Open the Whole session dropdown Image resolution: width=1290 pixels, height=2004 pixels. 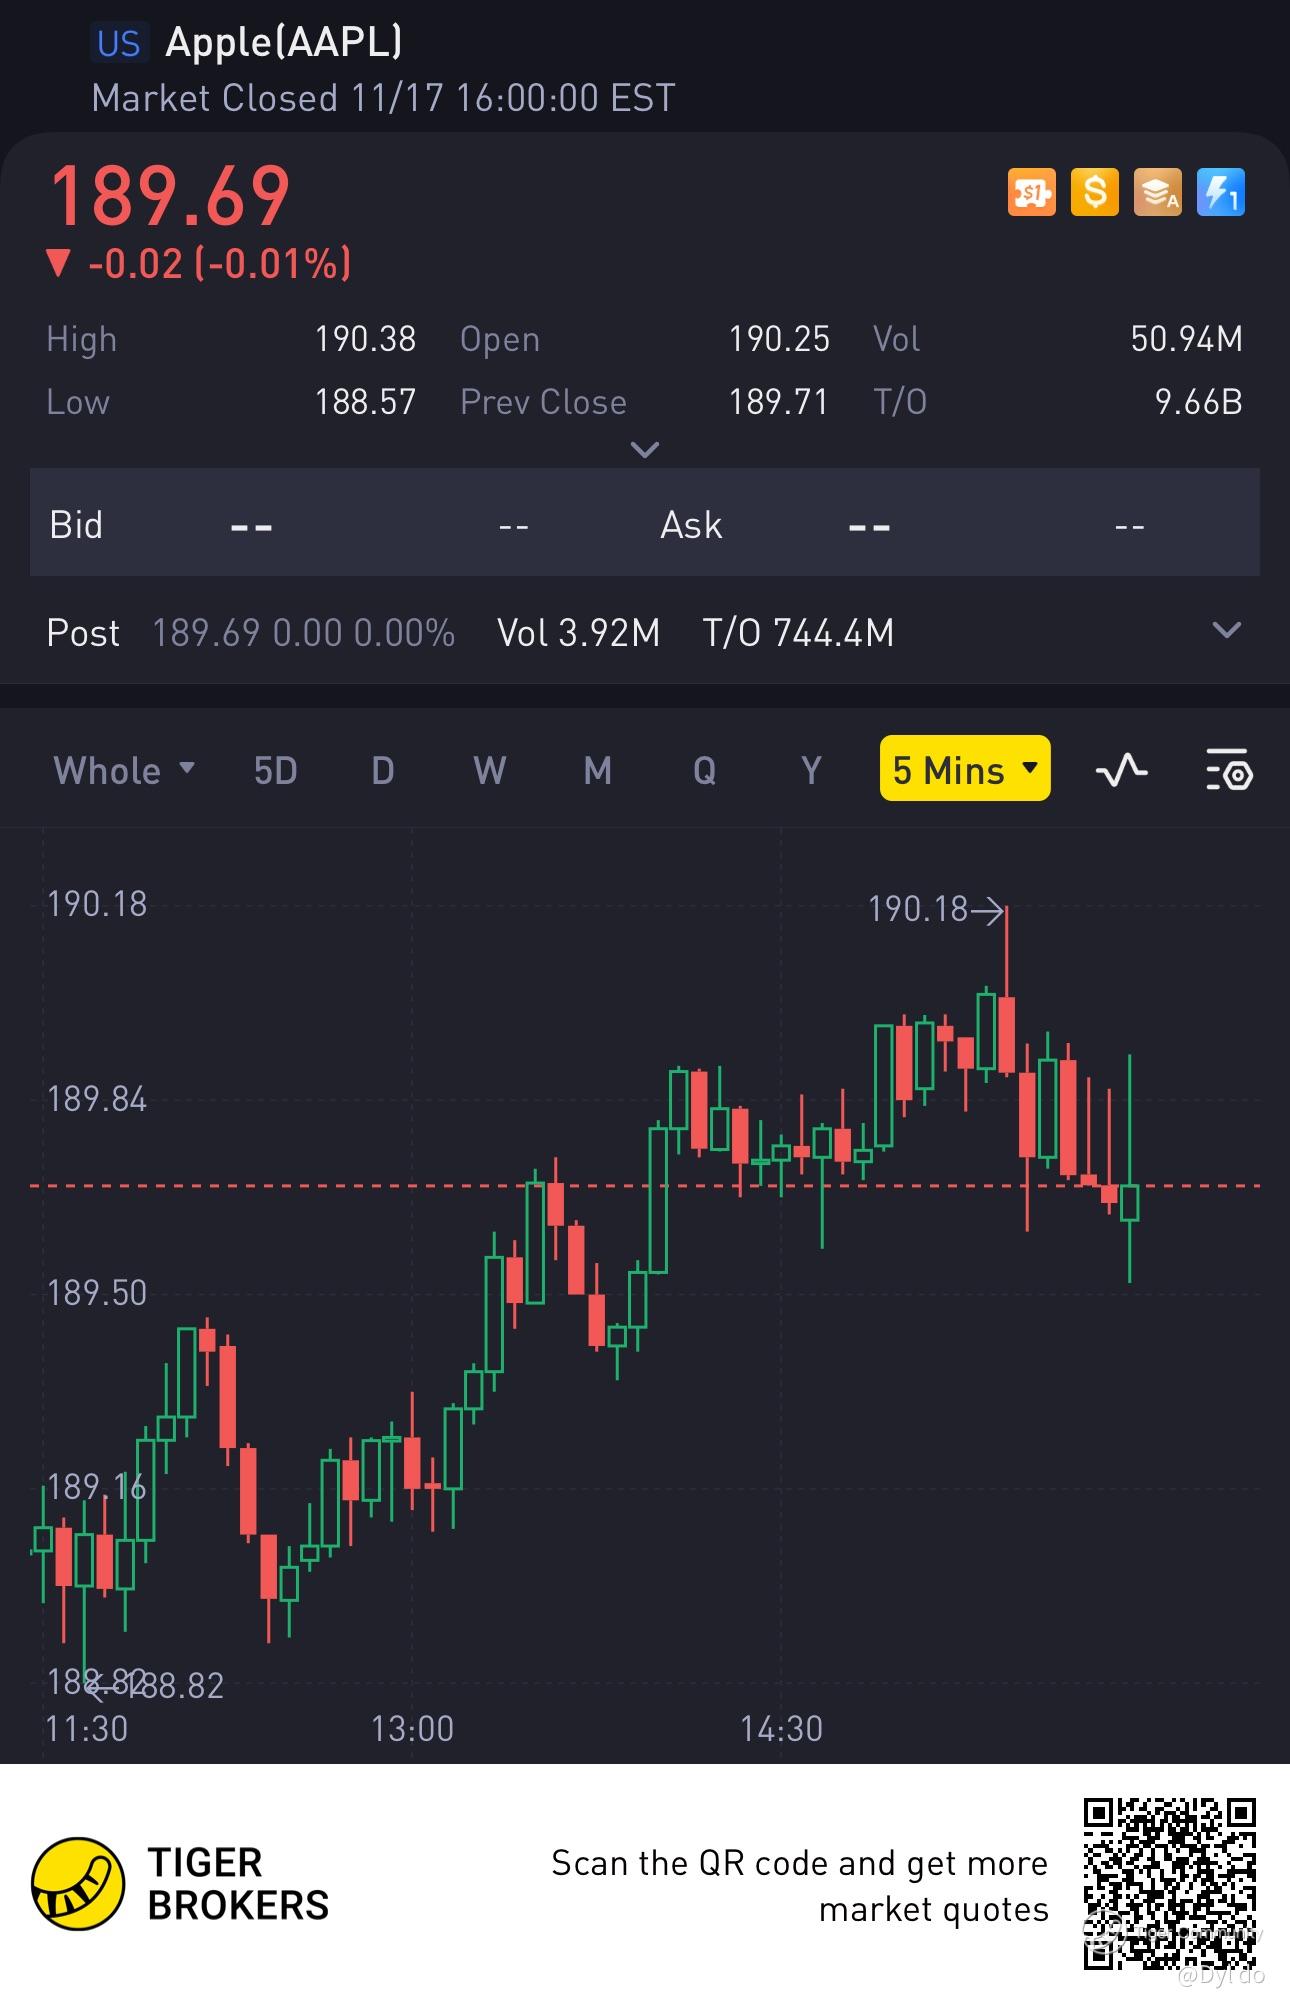pyautogui.click(x=124, y=770)
